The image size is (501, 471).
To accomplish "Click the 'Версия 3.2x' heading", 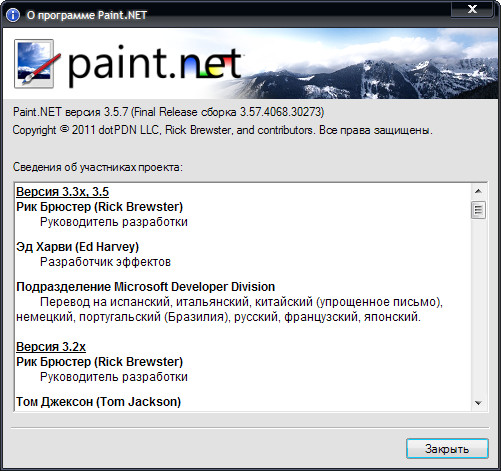I will tap(51, 347).
